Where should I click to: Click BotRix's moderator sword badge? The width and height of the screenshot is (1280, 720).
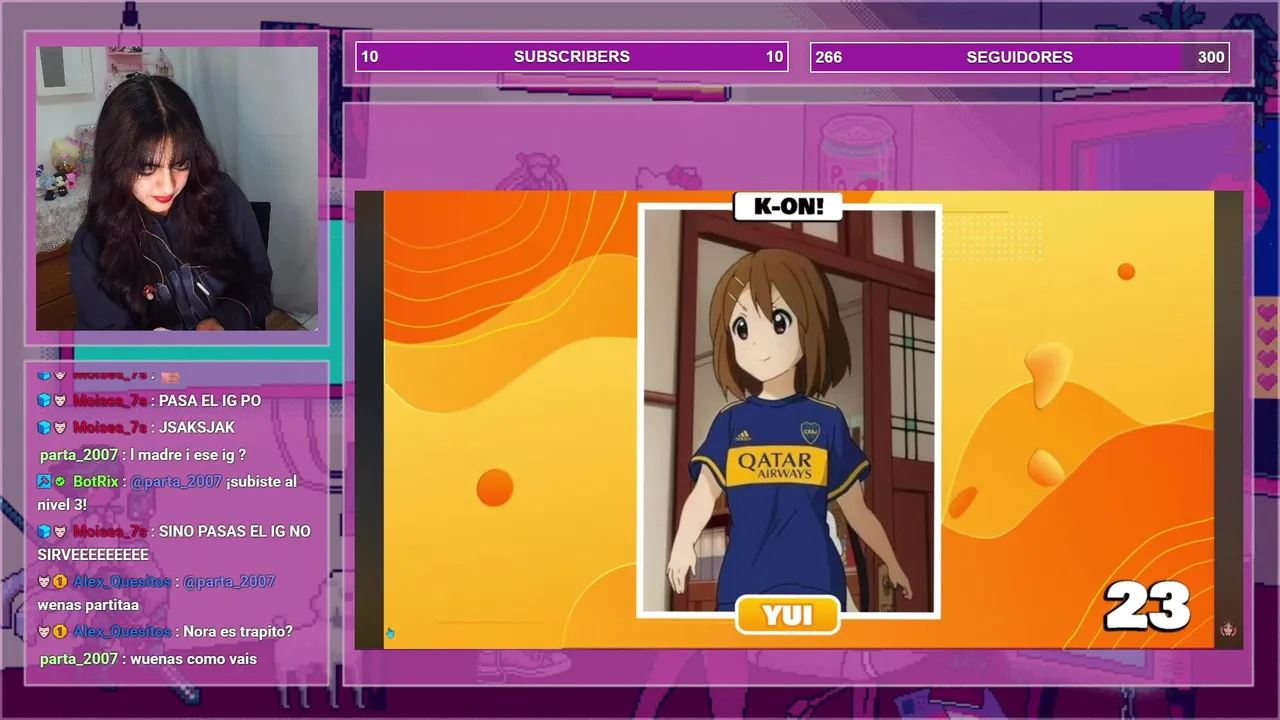click(44, 481)
